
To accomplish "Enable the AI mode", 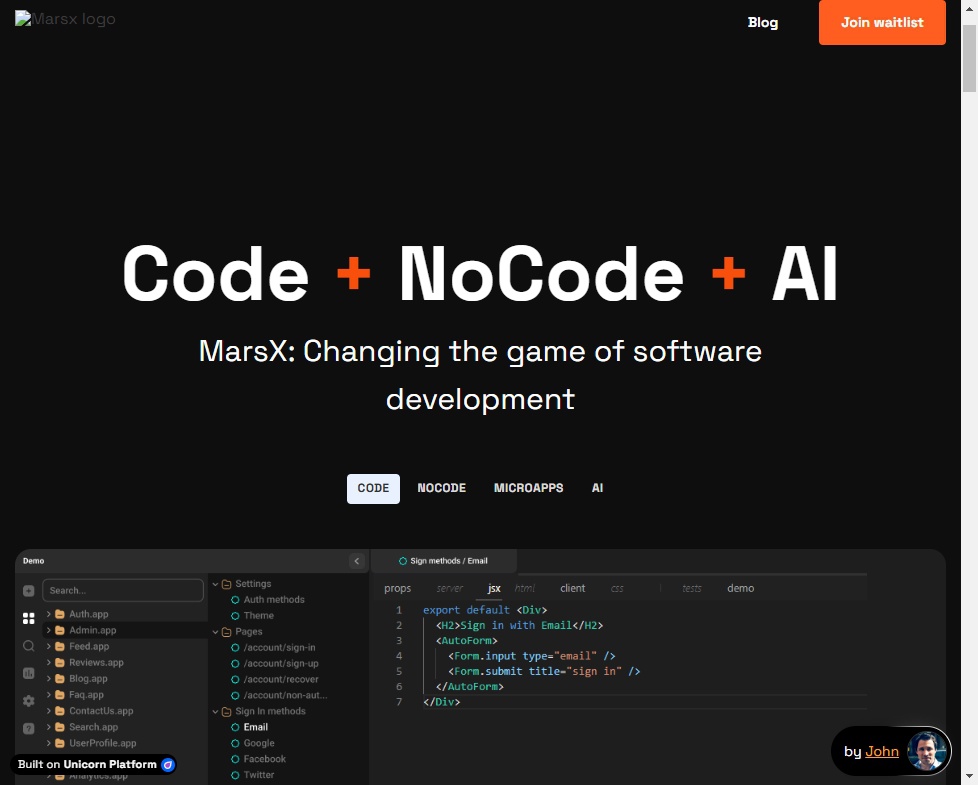I will pos(597,488).
